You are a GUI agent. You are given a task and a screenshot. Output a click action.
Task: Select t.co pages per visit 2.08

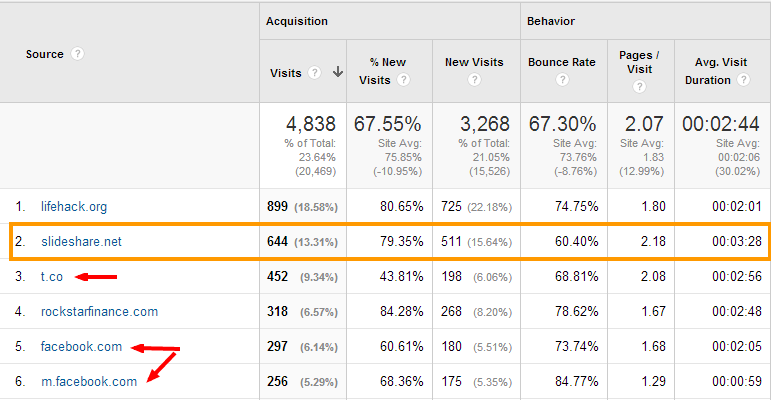[x=653, y=276]
